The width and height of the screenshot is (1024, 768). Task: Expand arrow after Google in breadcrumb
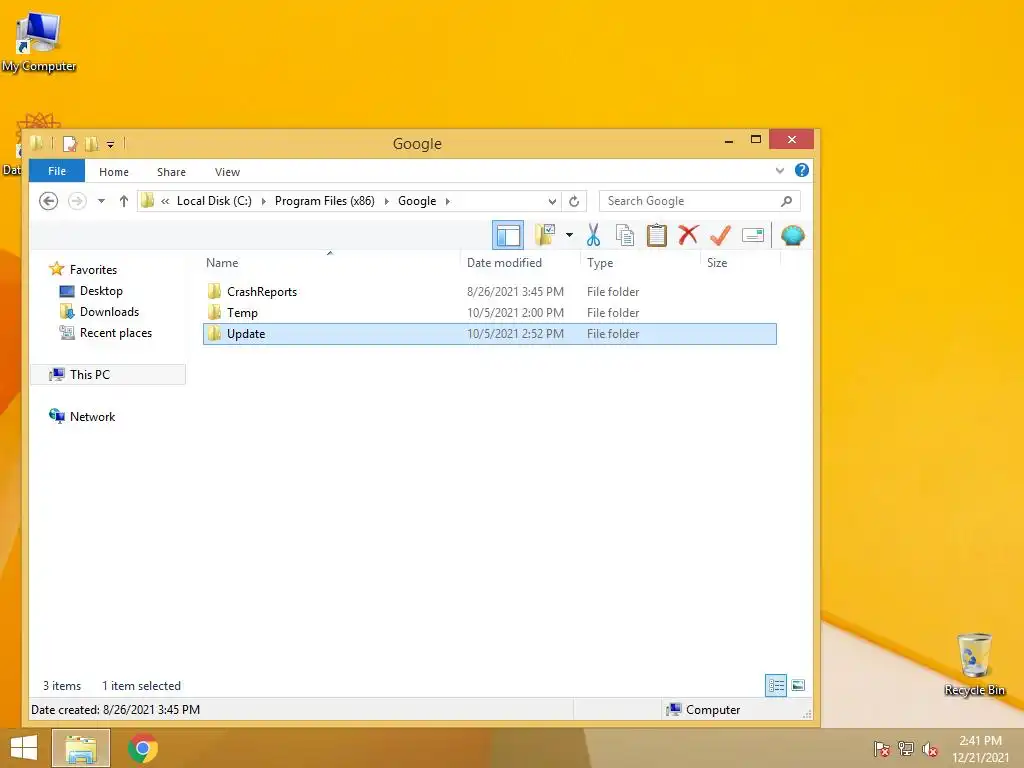447,201
